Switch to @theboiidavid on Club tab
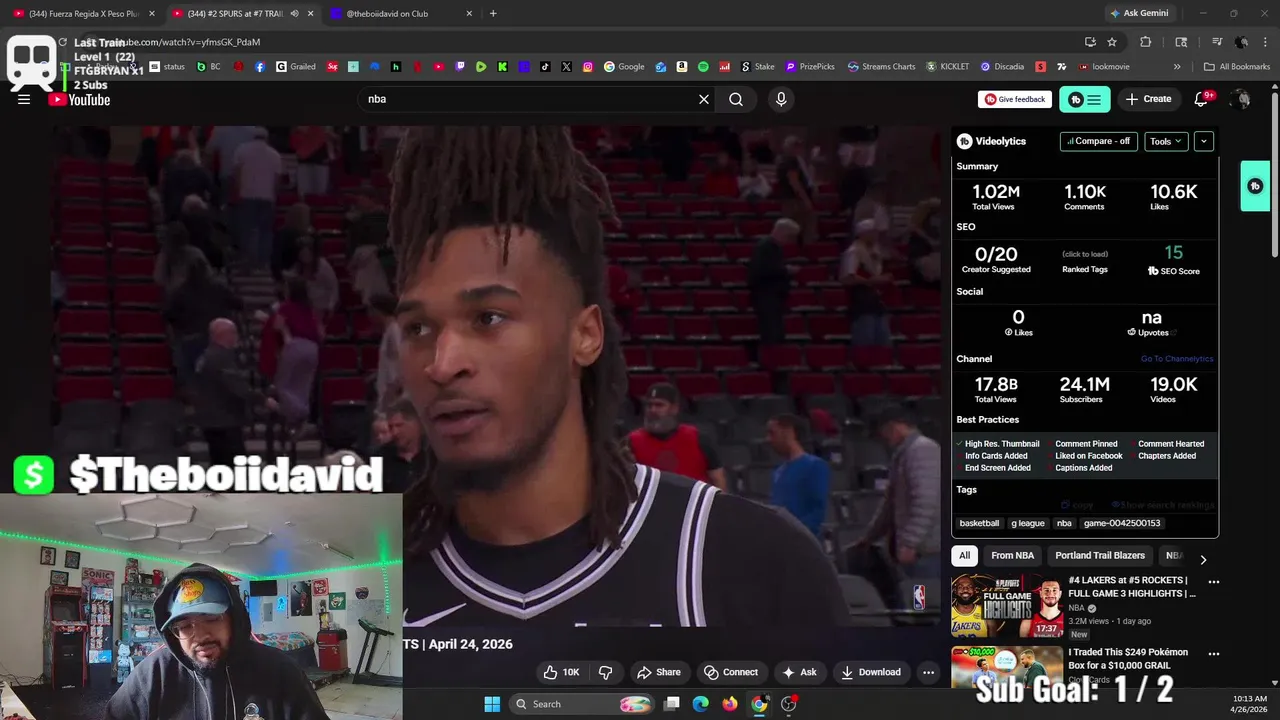Viewport: 1280px width, 720px height. coord(400,13)
